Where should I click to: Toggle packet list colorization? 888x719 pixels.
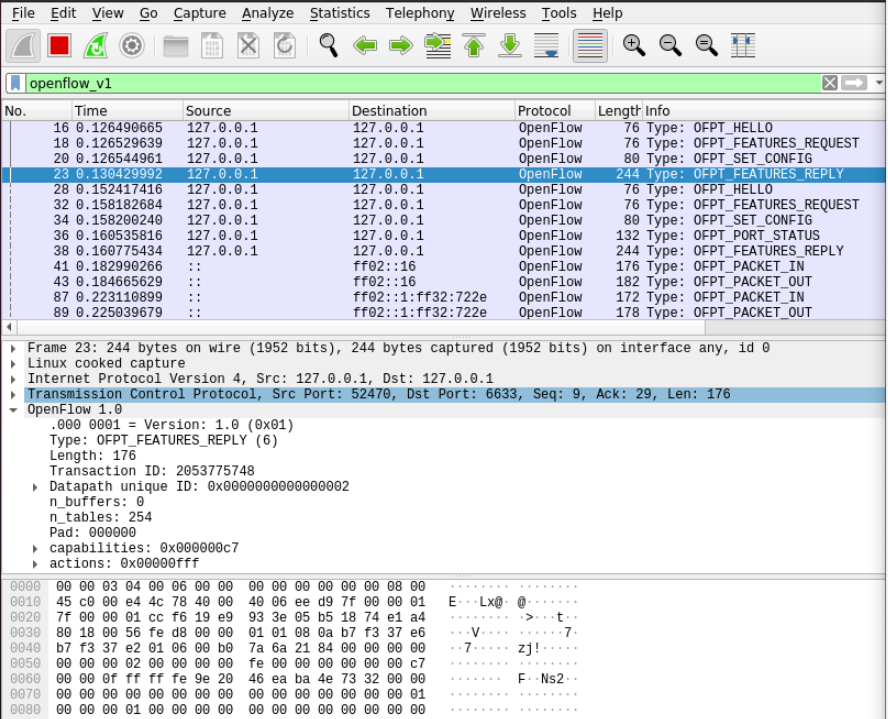(x=590, y=45)
